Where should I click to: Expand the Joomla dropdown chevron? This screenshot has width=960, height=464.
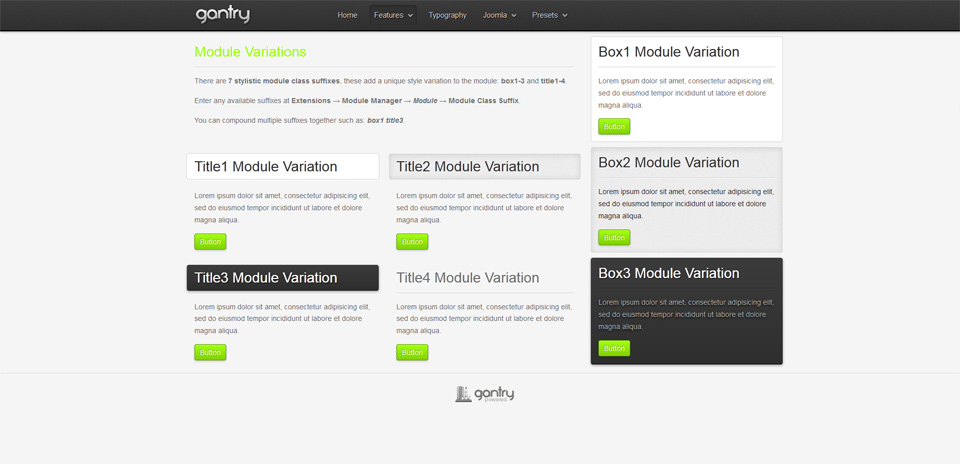[x=514, y=16]
